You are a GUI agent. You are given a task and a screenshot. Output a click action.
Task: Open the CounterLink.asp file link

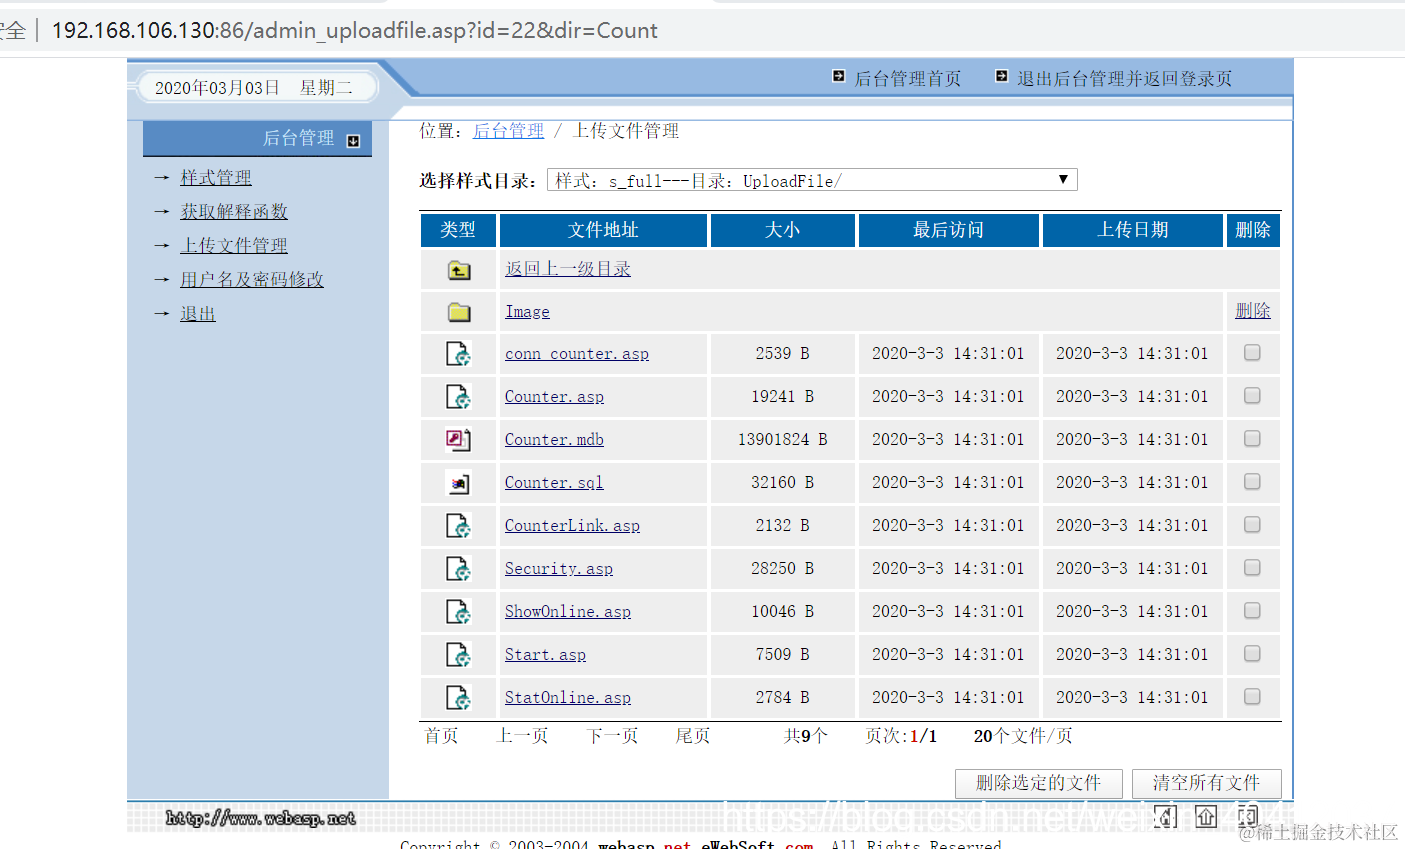pyautogui.click(x=572, y=526)
